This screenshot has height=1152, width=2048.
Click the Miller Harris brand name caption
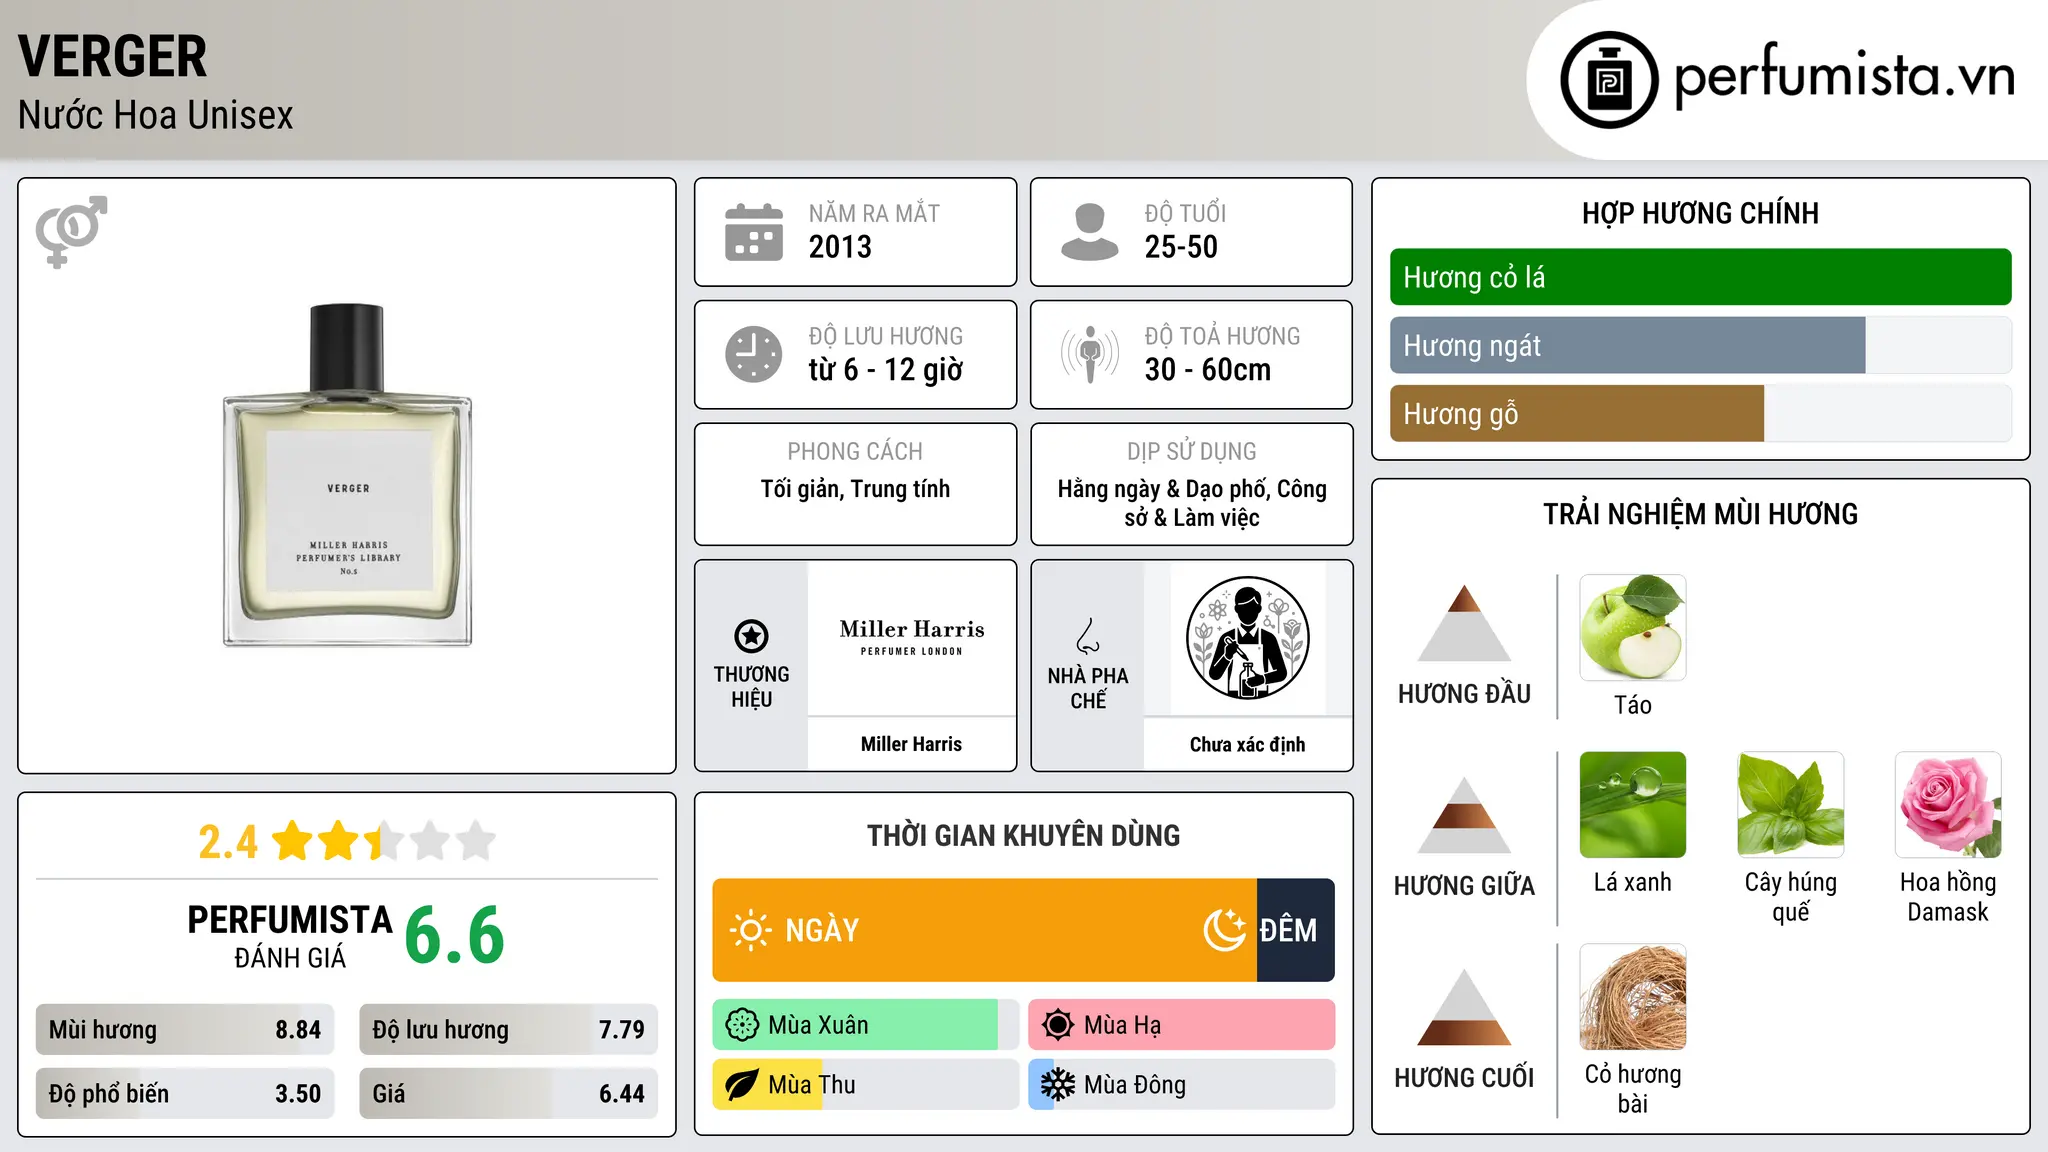click(x=911, y=744)
